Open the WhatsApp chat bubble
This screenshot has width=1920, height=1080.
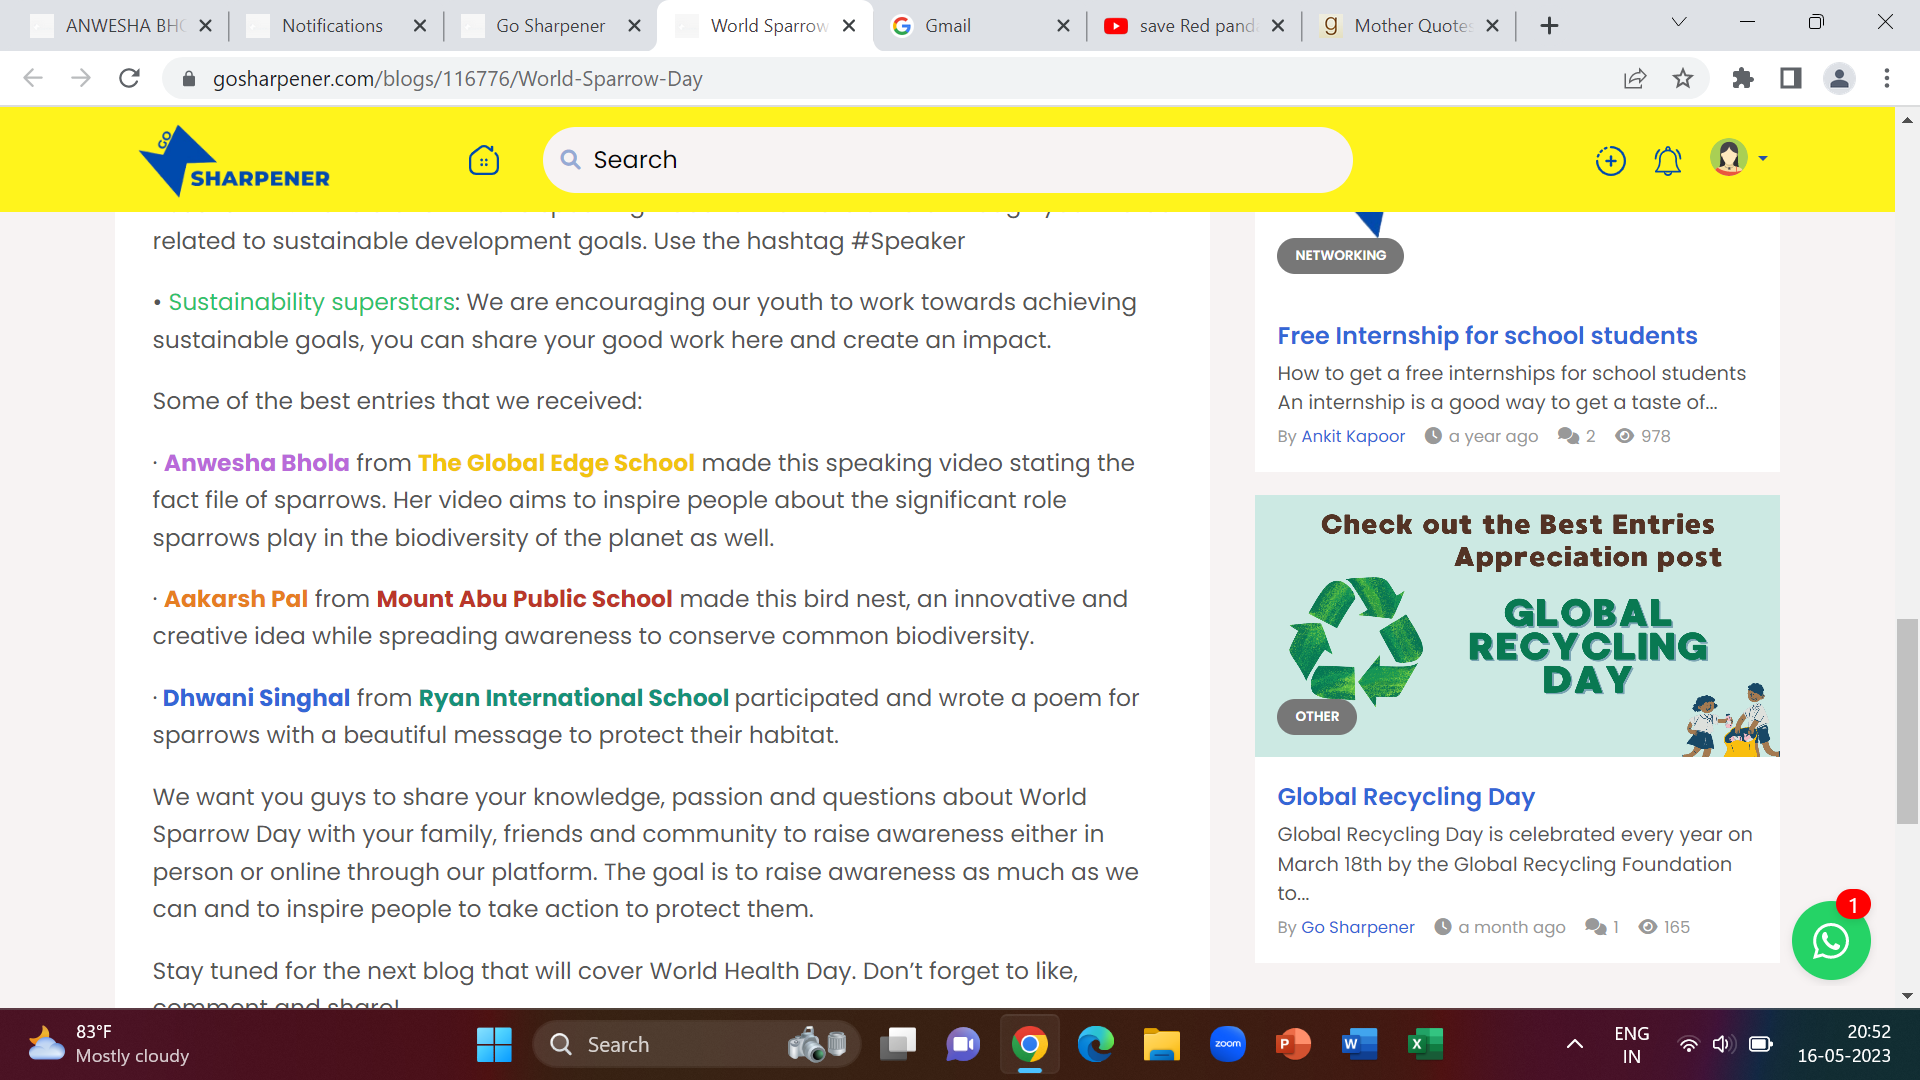pyautogui.click(x=1830, y=941)
